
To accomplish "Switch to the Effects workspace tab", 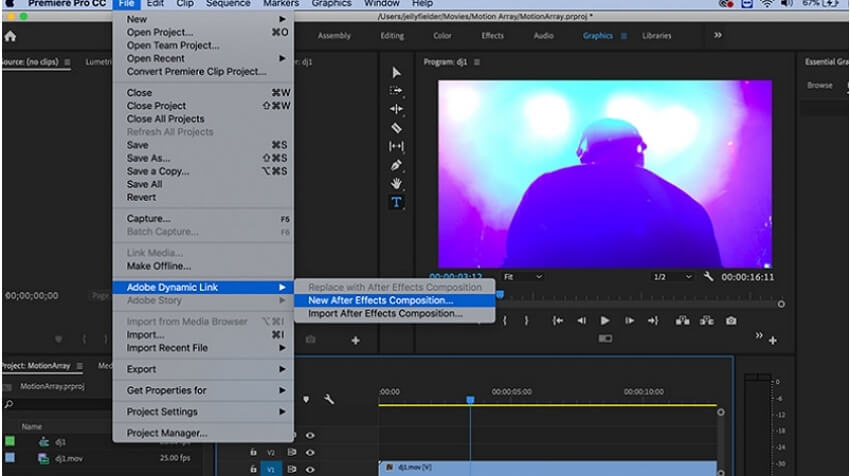I will [493, 36].
